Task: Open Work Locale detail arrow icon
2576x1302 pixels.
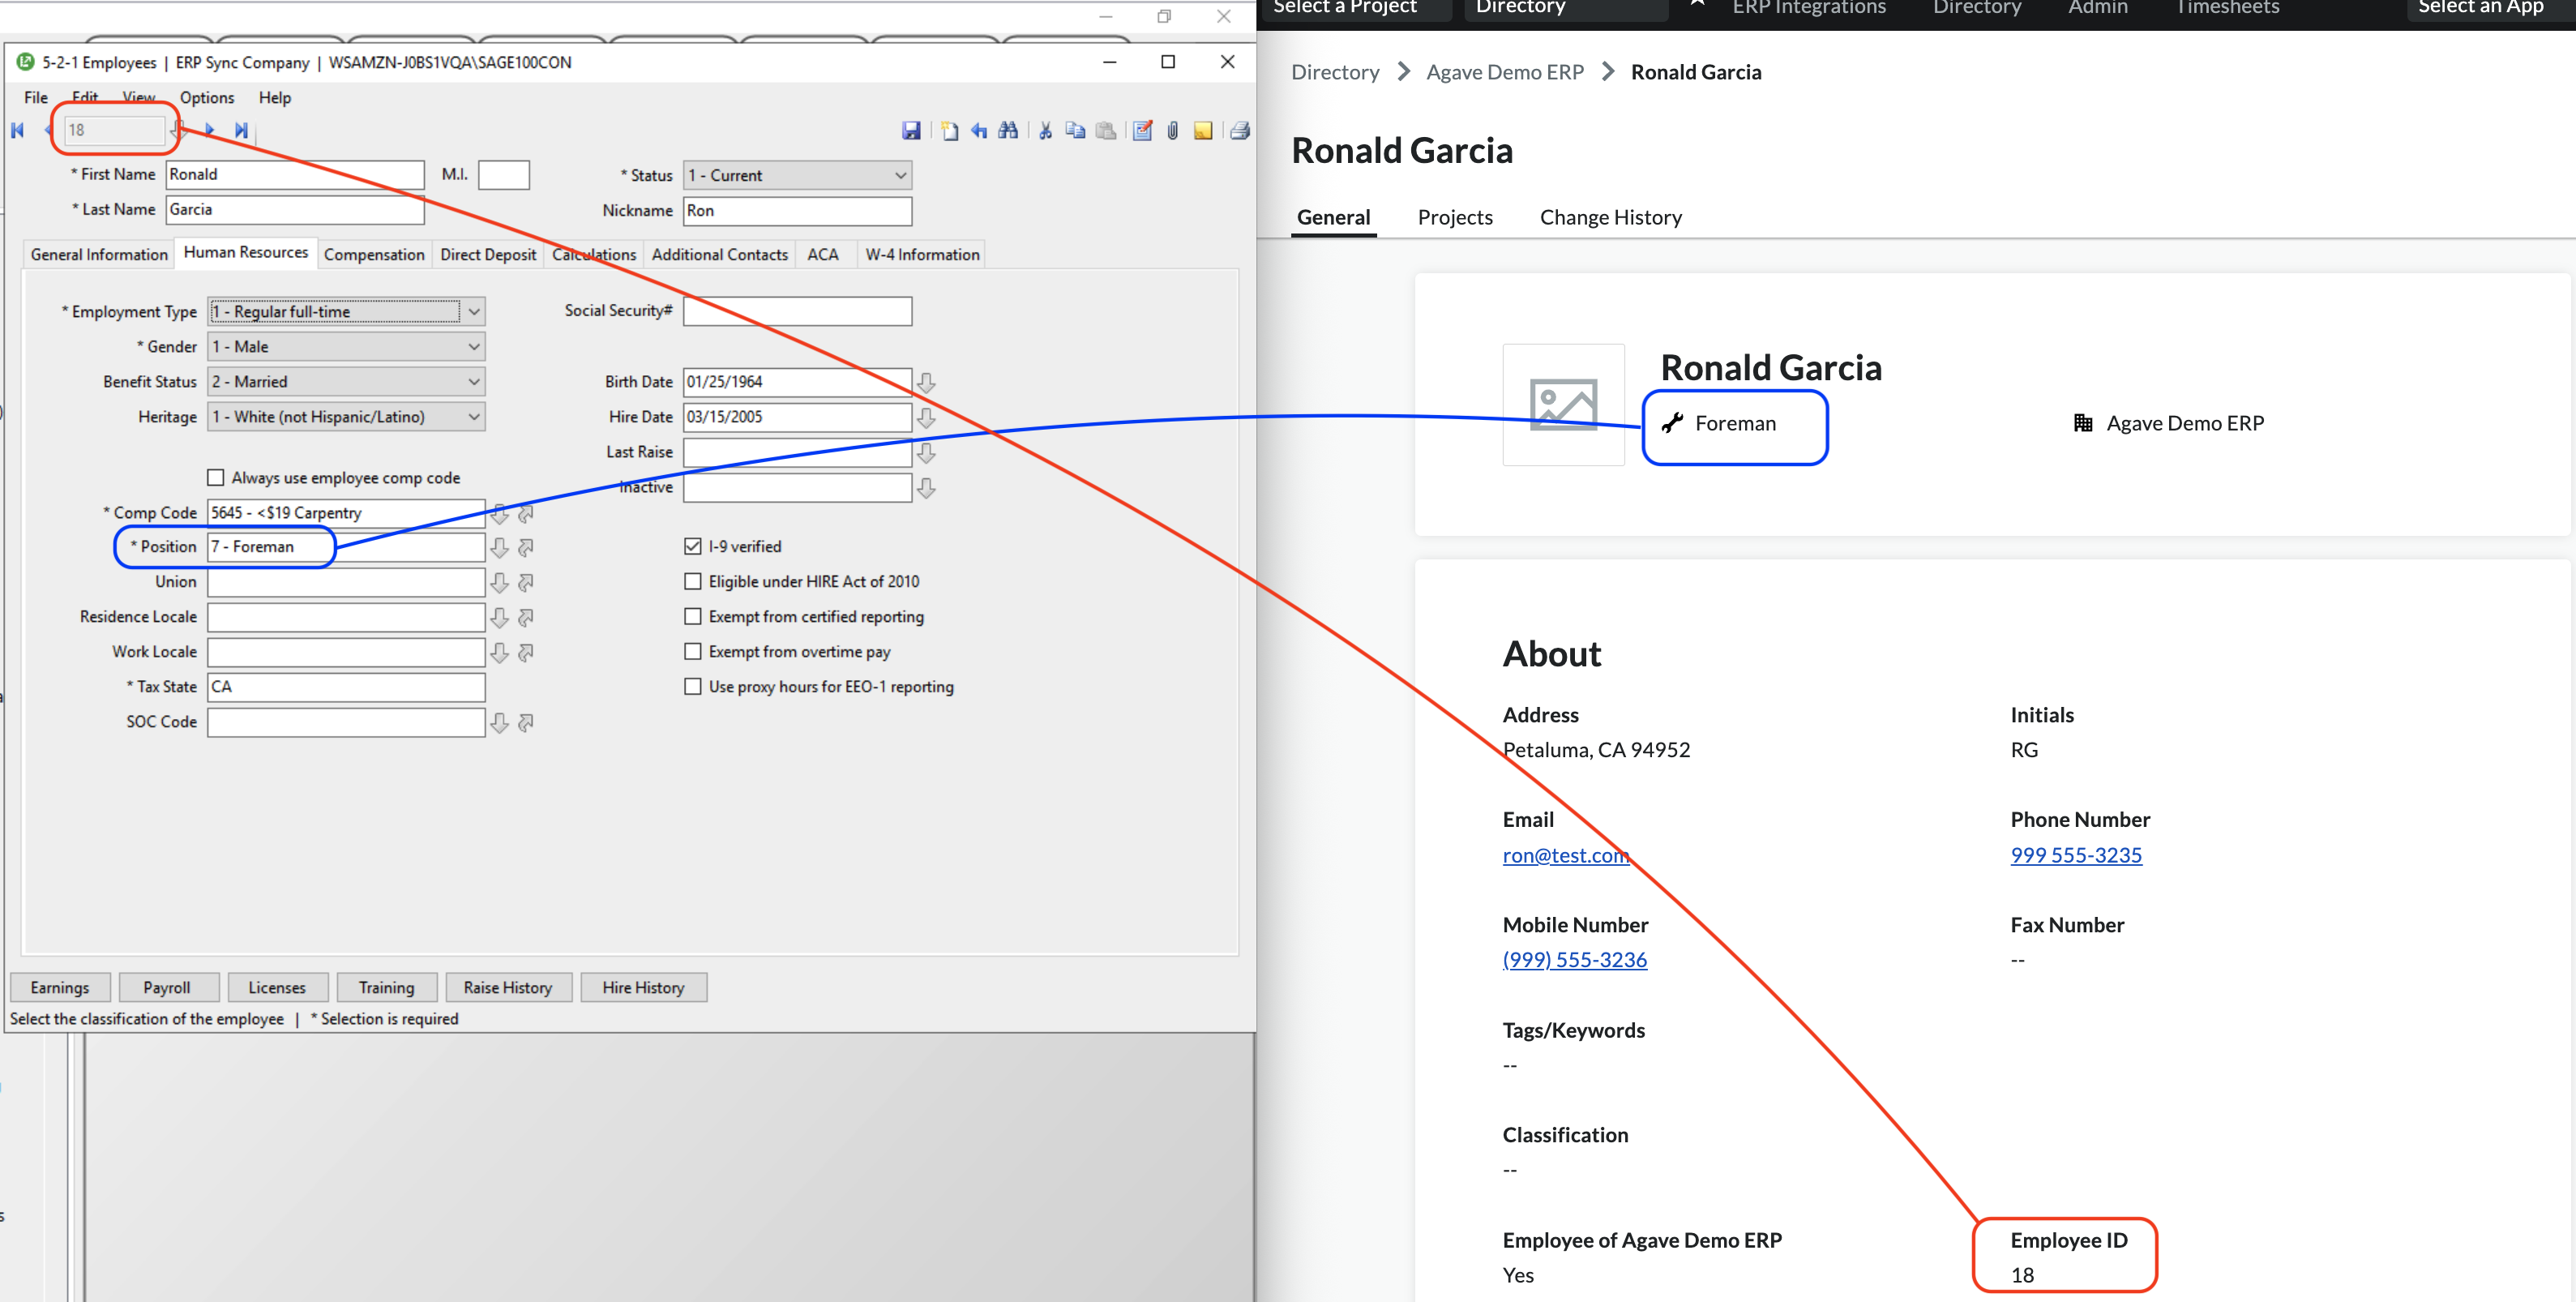Action: [526, 652]
